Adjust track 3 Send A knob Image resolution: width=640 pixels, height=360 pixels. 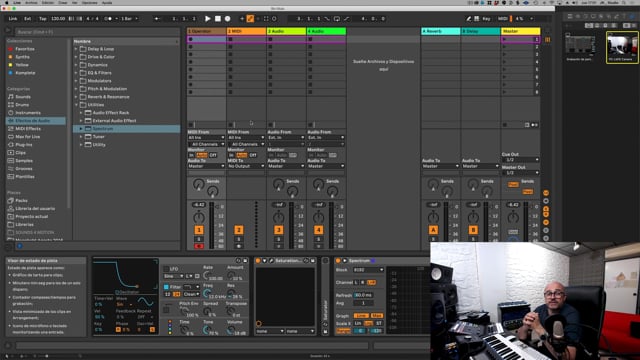click(279, 184)
